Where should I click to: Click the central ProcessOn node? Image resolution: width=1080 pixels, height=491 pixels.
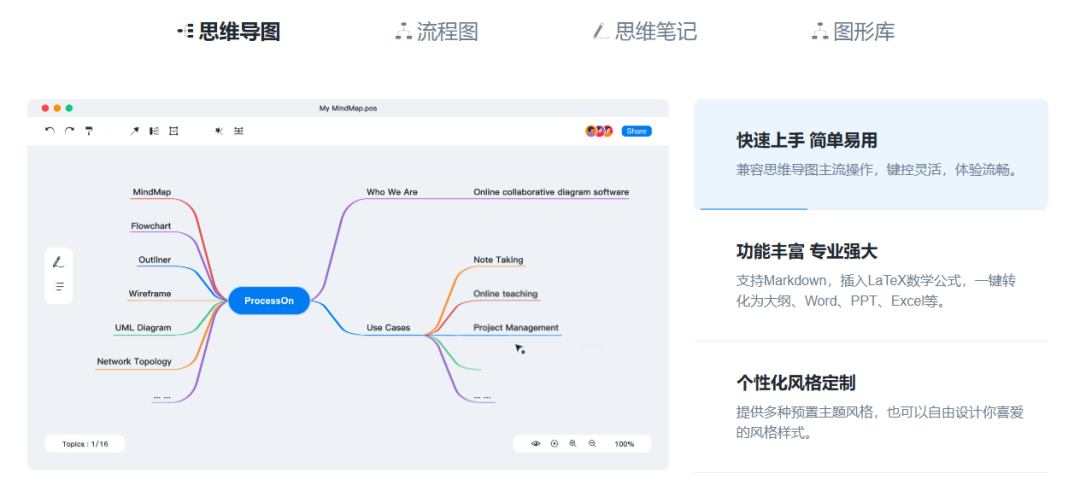point(269,300)
